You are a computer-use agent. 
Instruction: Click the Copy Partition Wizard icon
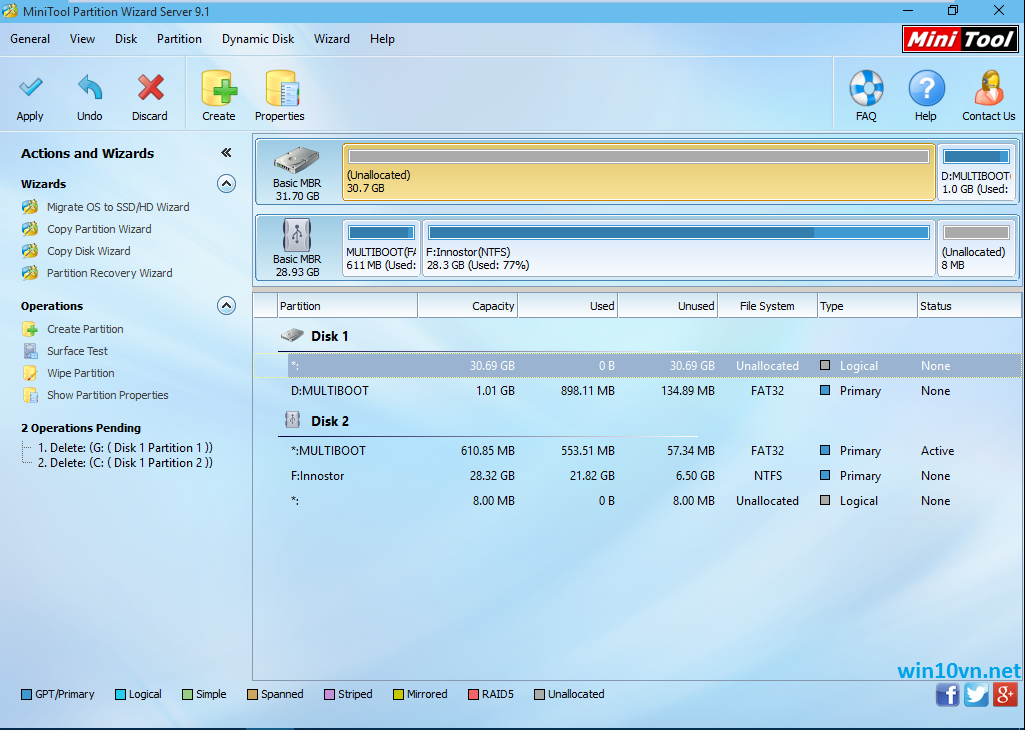click(30, 229)
